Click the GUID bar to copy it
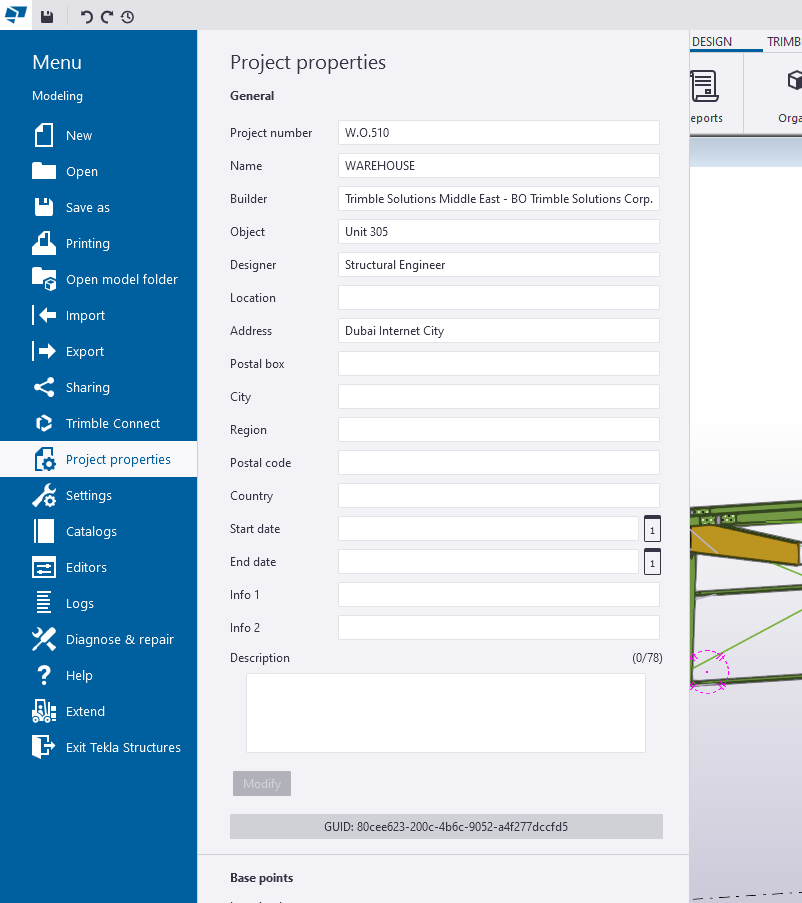The height and width of the screenshot is (903, 802). click(446, 826)
